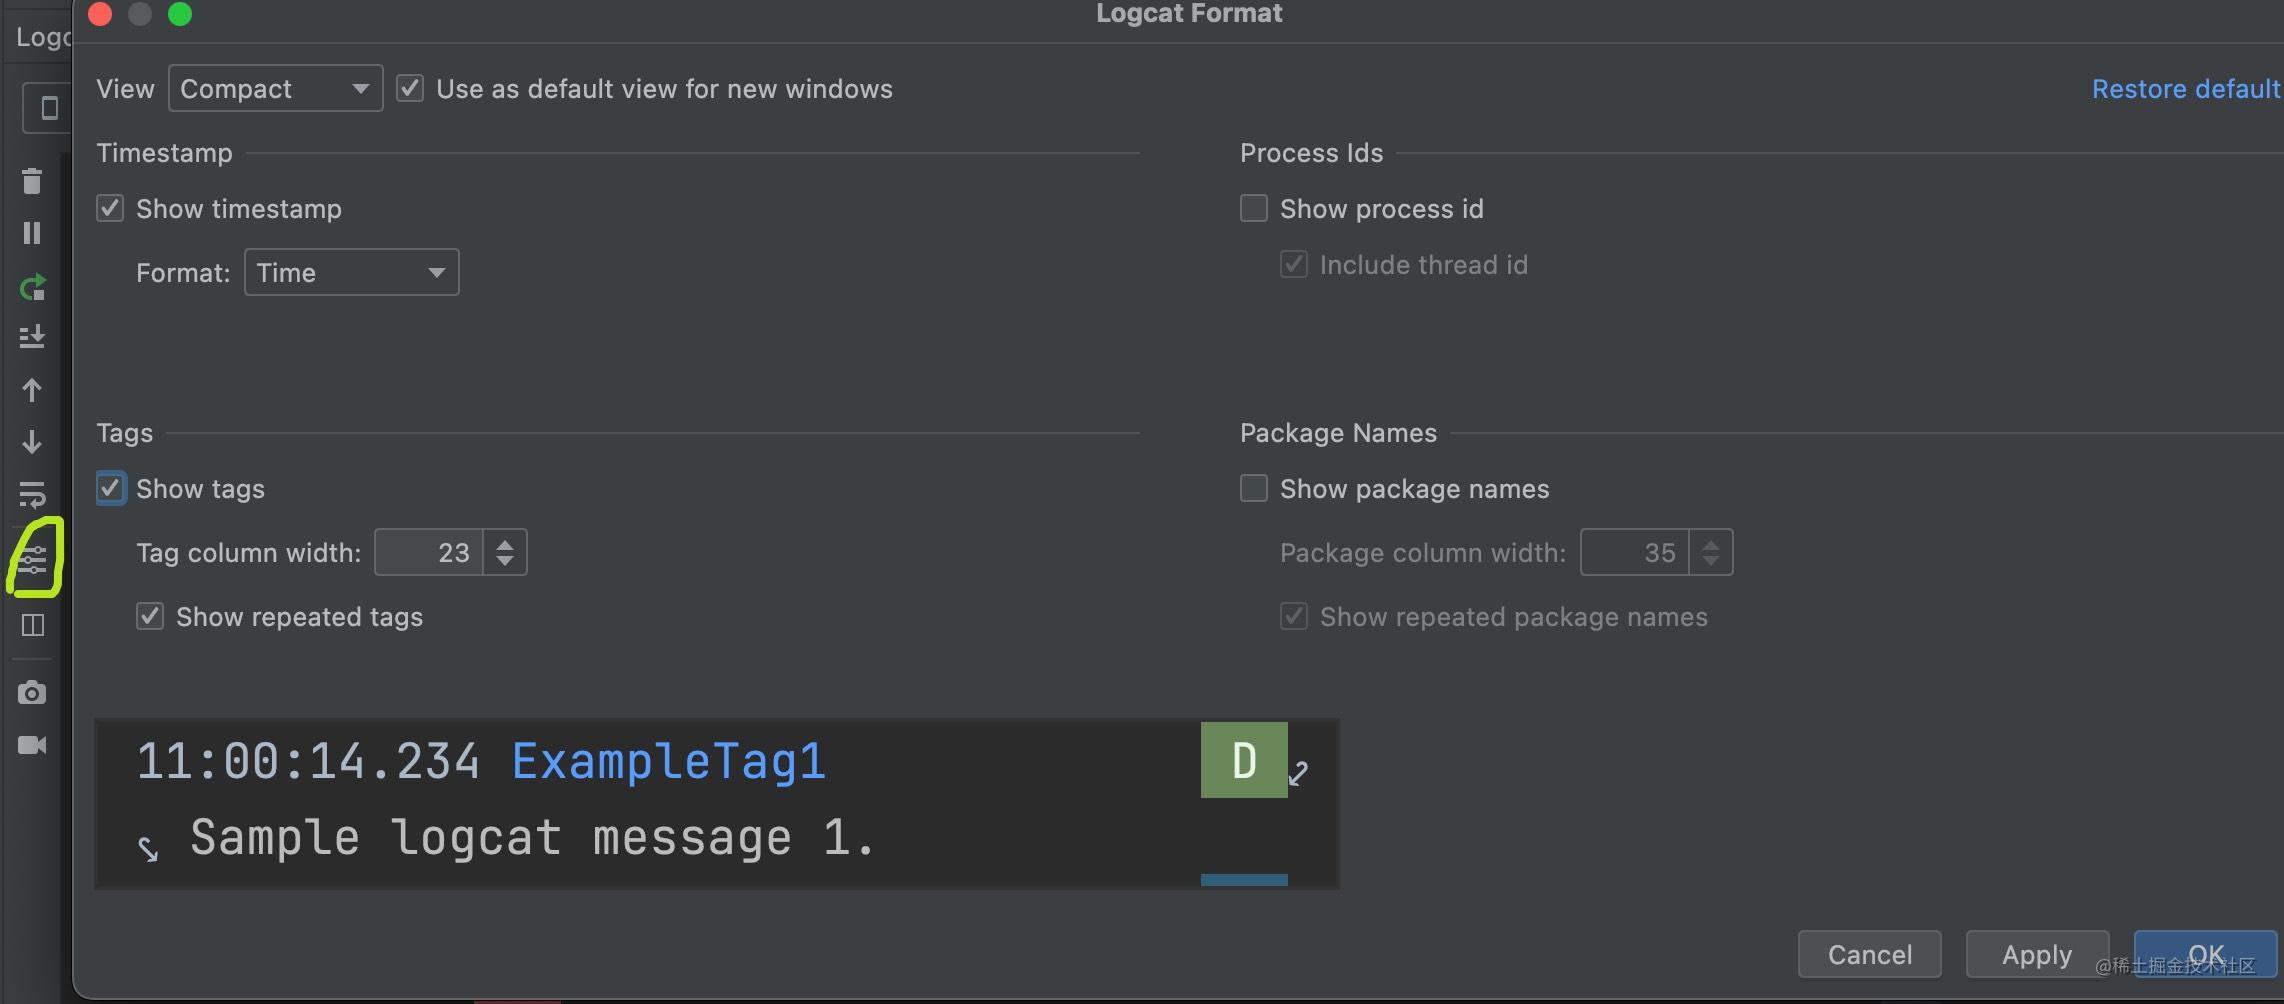Split the Logcat panel
Viewport: 2284px width, 1004px height.
click(33, 625)
